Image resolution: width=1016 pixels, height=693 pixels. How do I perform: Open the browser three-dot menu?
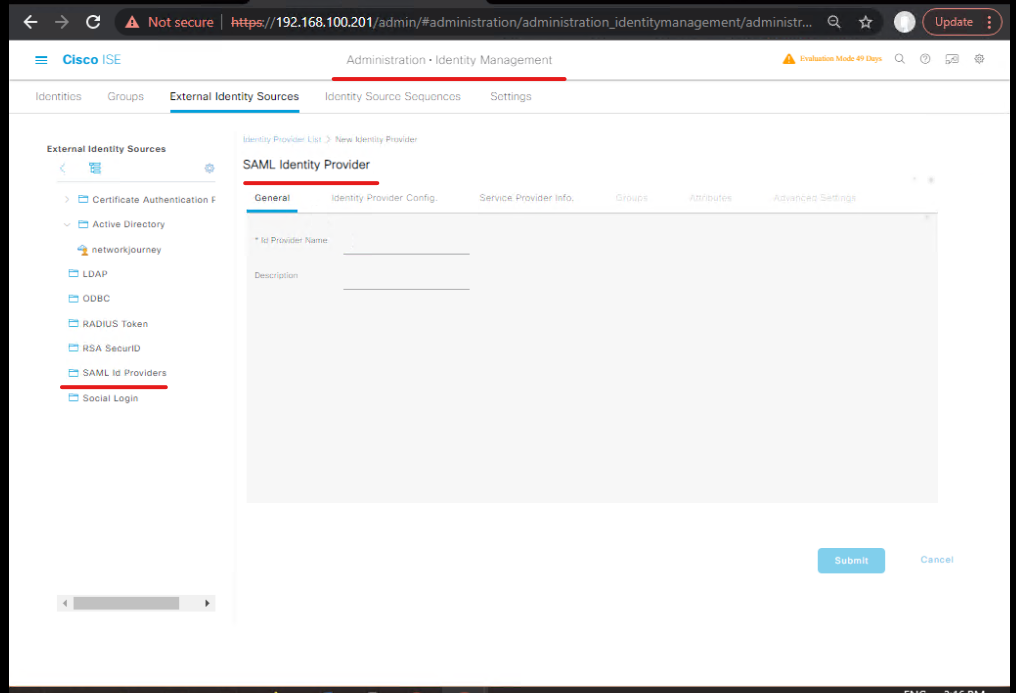(x=989, y=22)
